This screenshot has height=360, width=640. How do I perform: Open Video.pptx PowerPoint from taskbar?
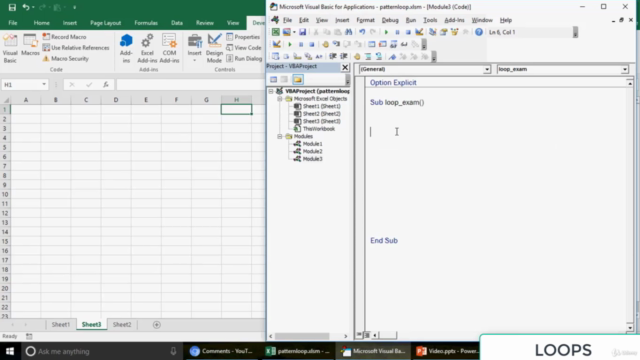click(447, 351)
